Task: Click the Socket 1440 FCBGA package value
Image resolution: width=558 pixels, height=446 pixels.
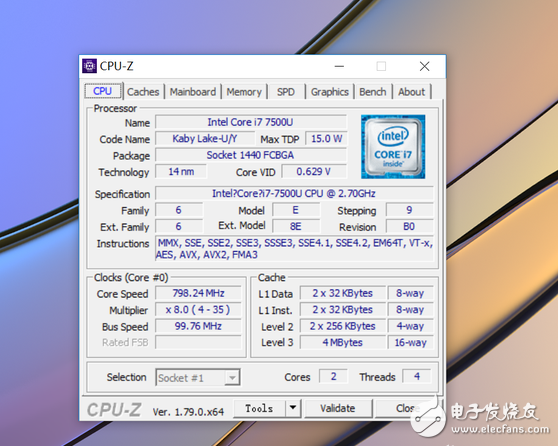Action: click(251, 155)
